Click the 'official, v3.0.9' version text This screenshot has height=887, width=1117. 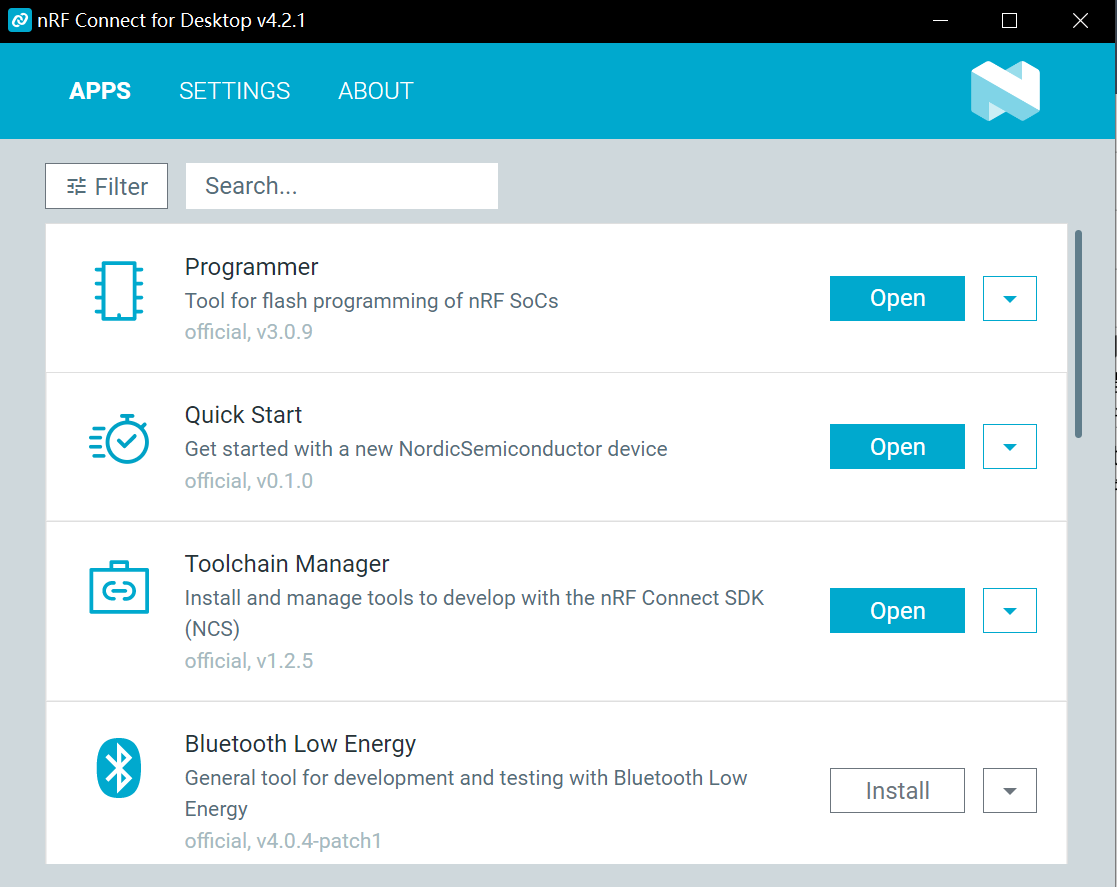pos(249,332)
